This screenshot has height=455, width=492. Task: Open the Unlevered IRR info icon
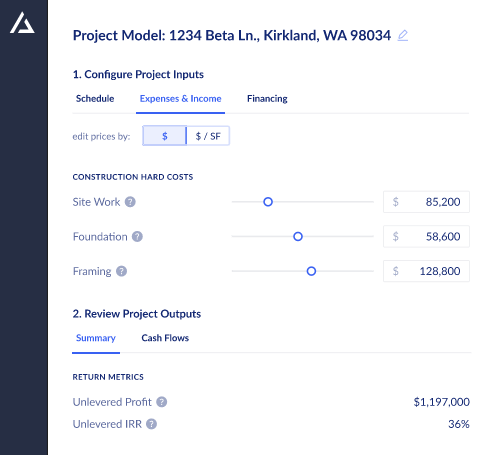pyautogui.click(x=152, y=424)
